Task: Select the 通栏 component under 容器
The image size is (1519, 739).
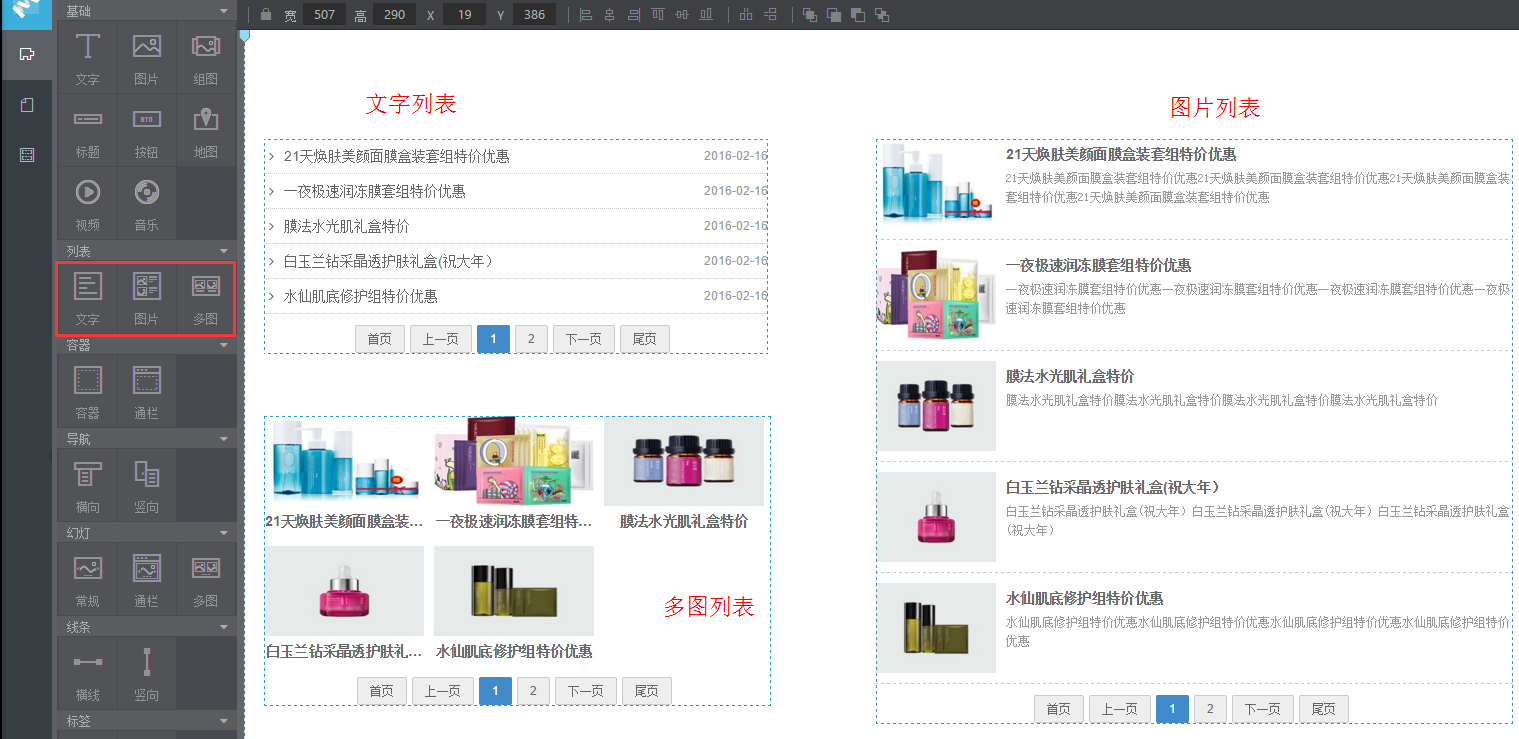Action: (147, 391)
